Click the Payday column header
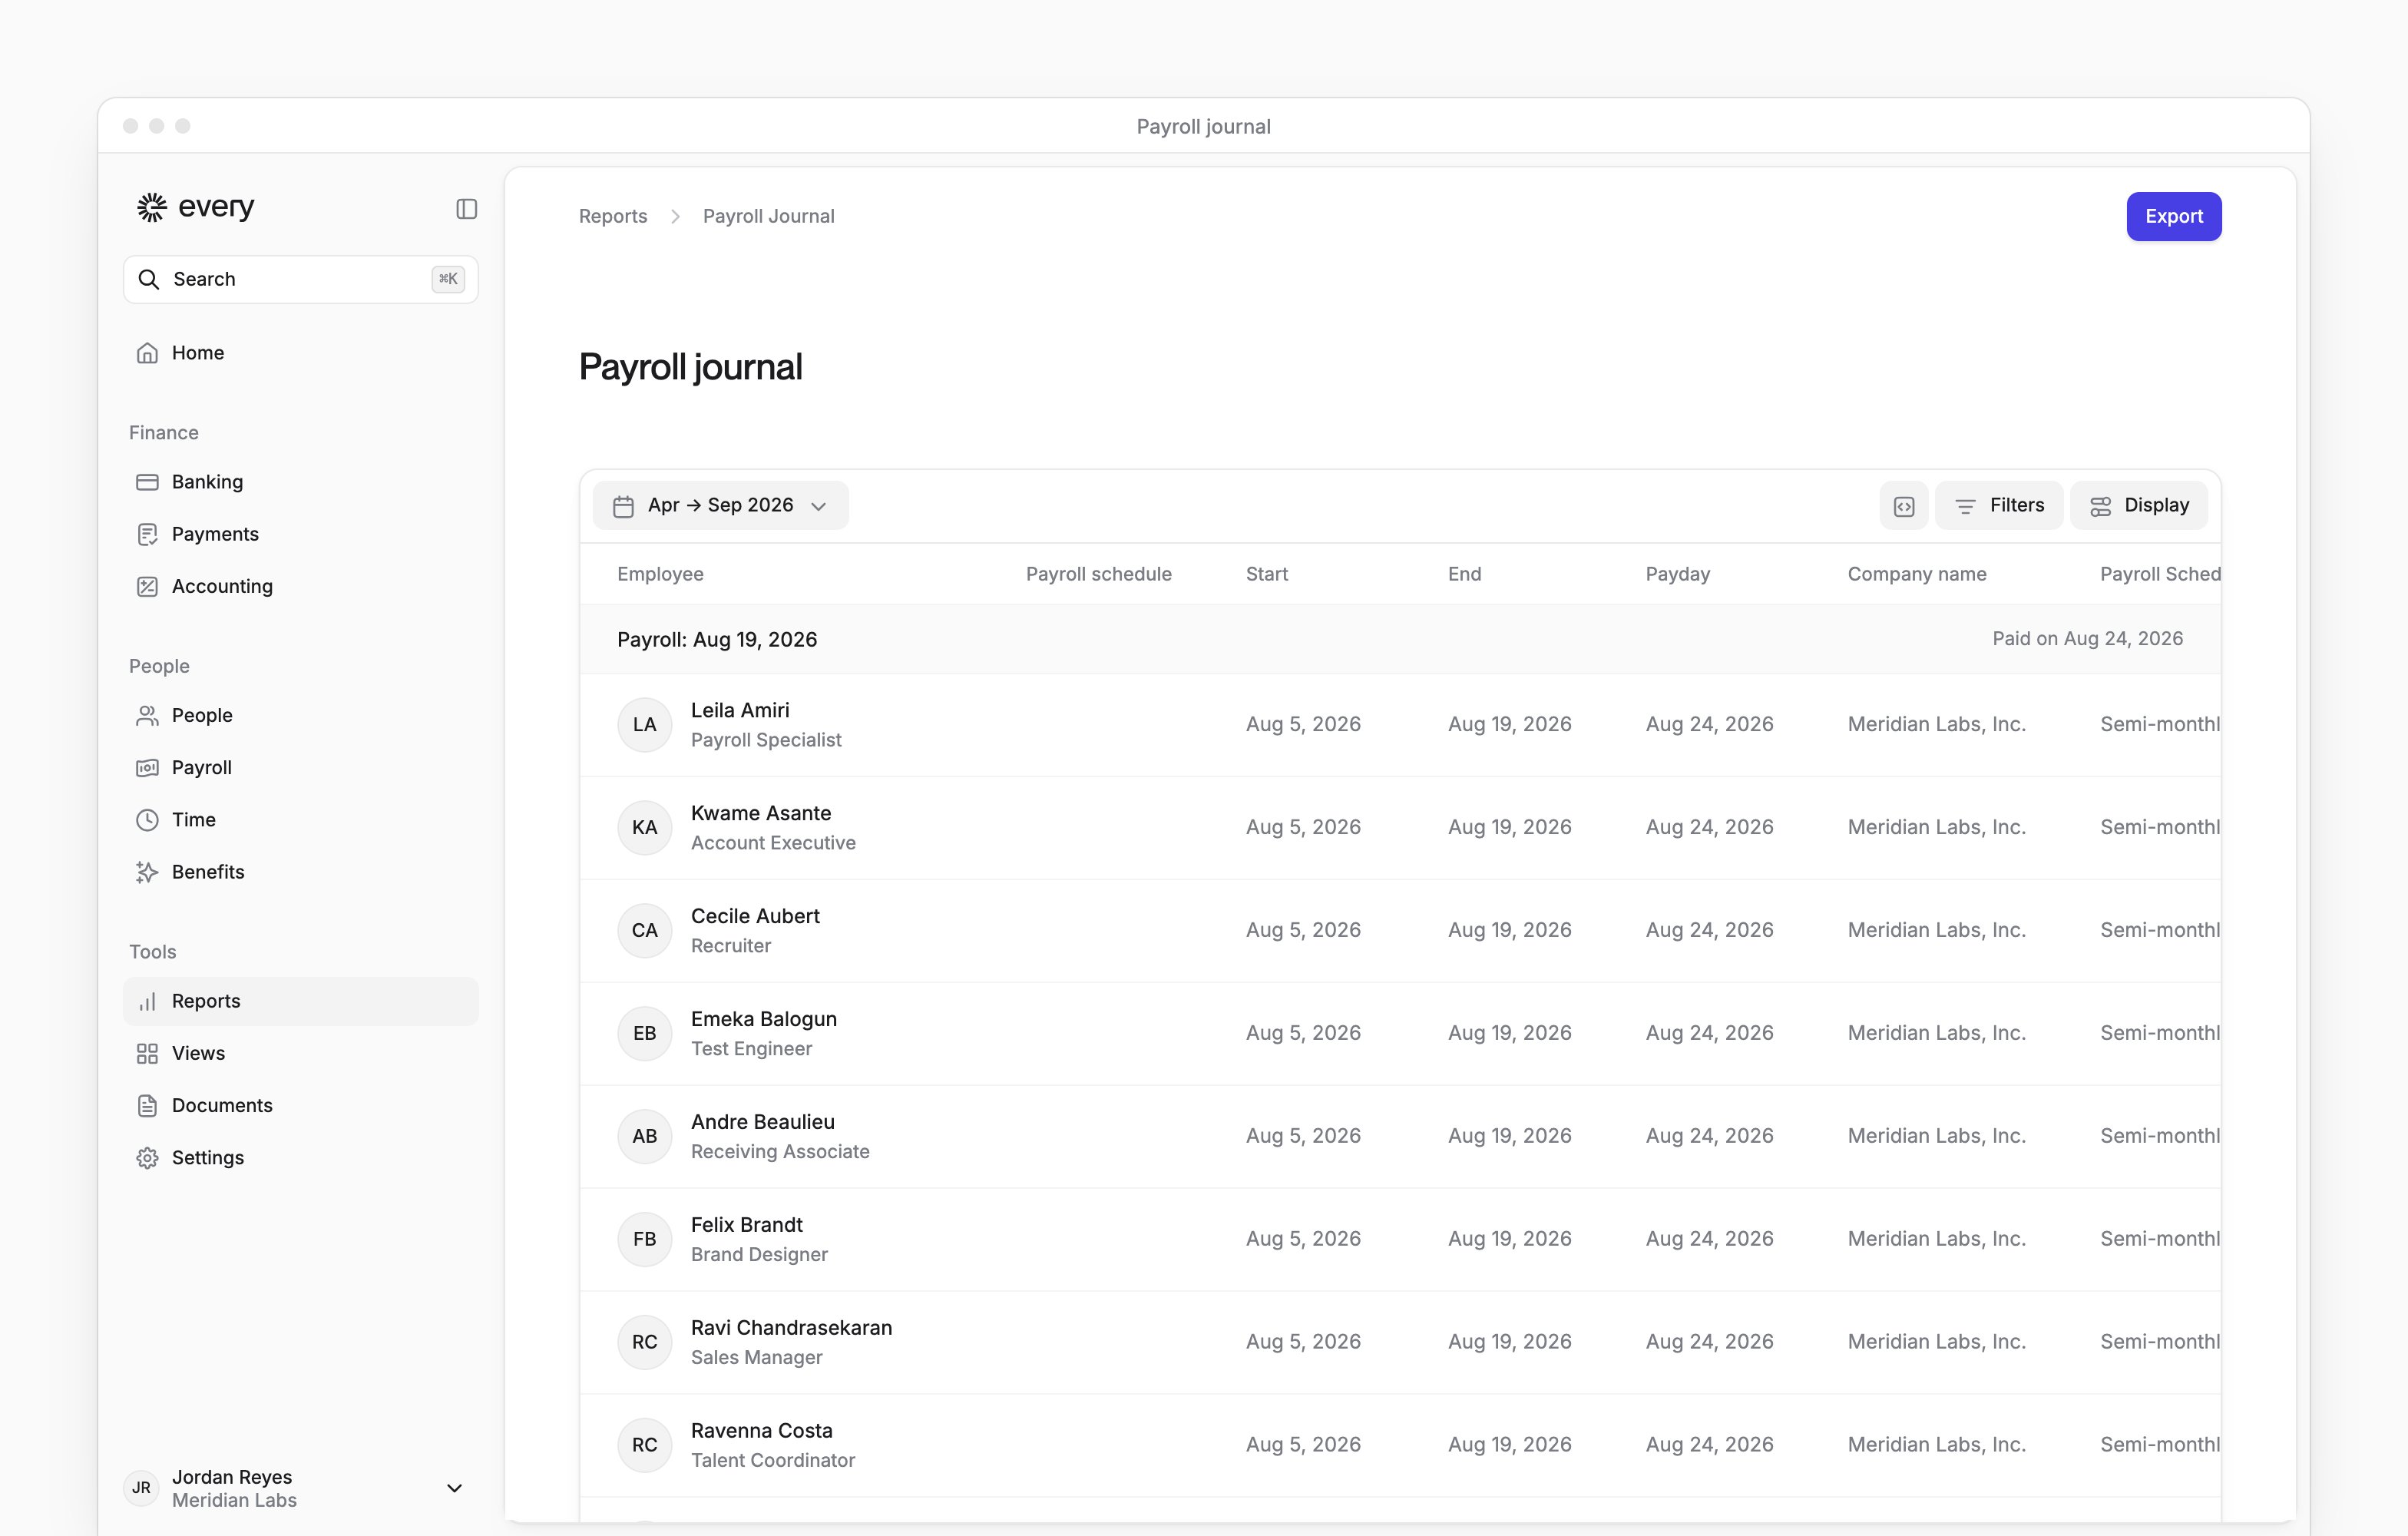 click(x=1678, y=574)
